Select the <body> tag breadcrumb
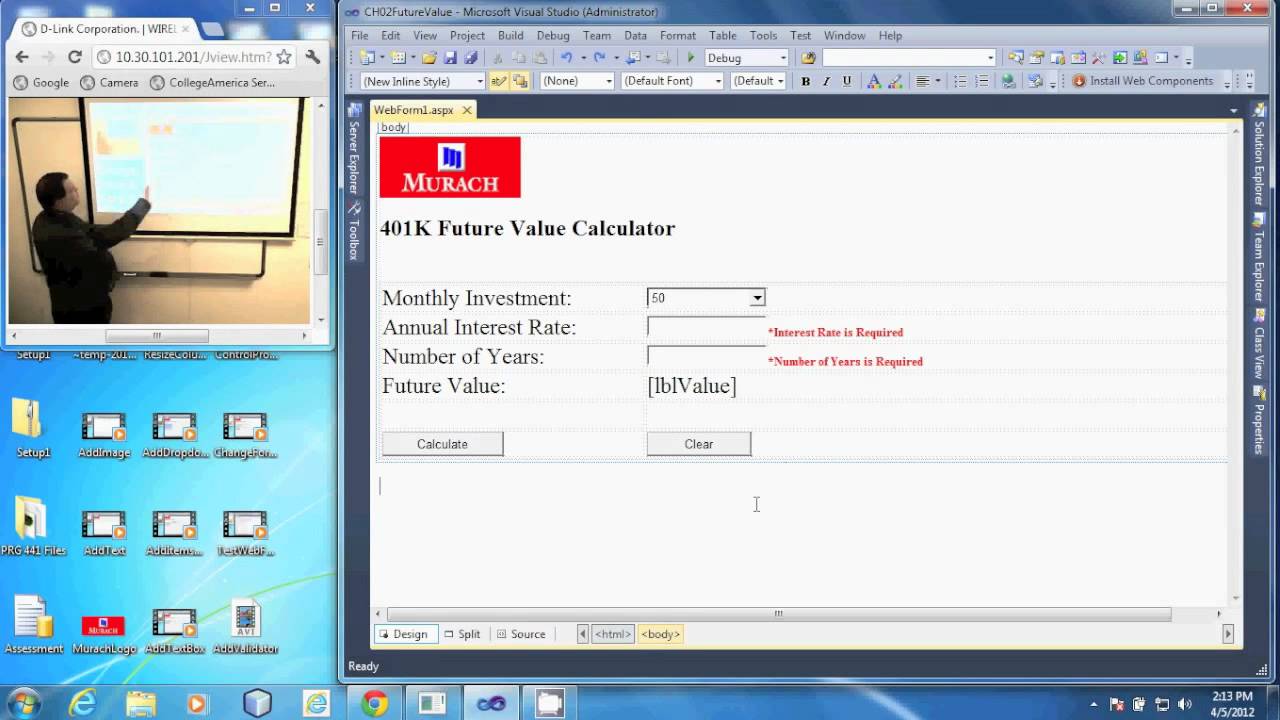 [x=660, y=634]
